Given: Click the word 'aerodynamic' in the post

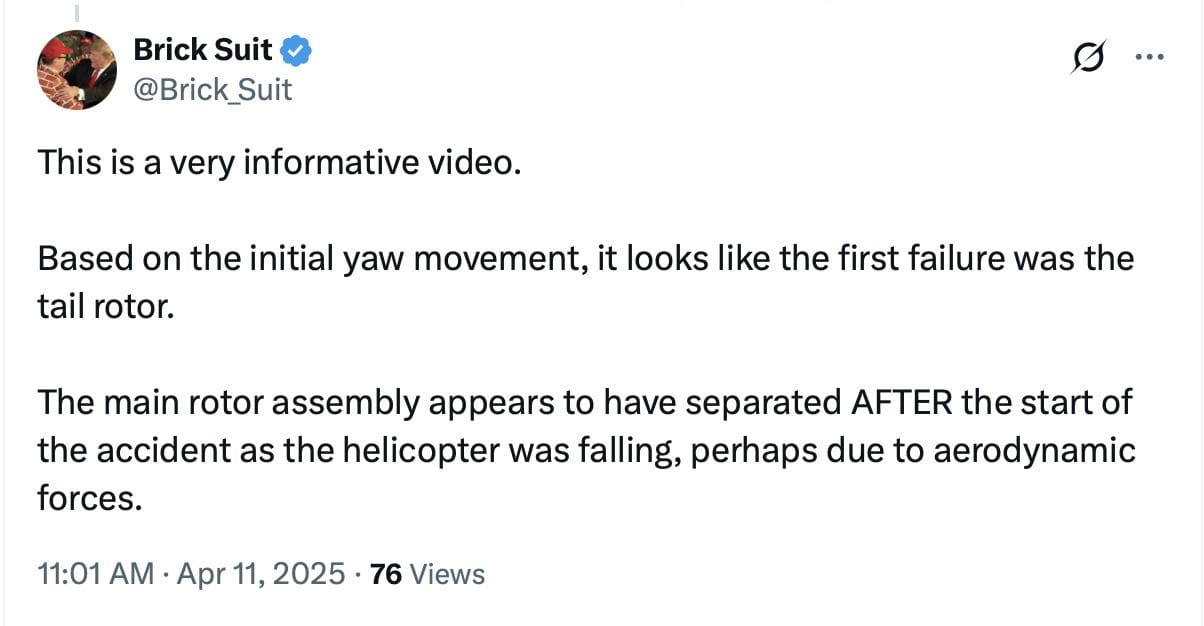Looking at the screenshot, I should 1035,450.
